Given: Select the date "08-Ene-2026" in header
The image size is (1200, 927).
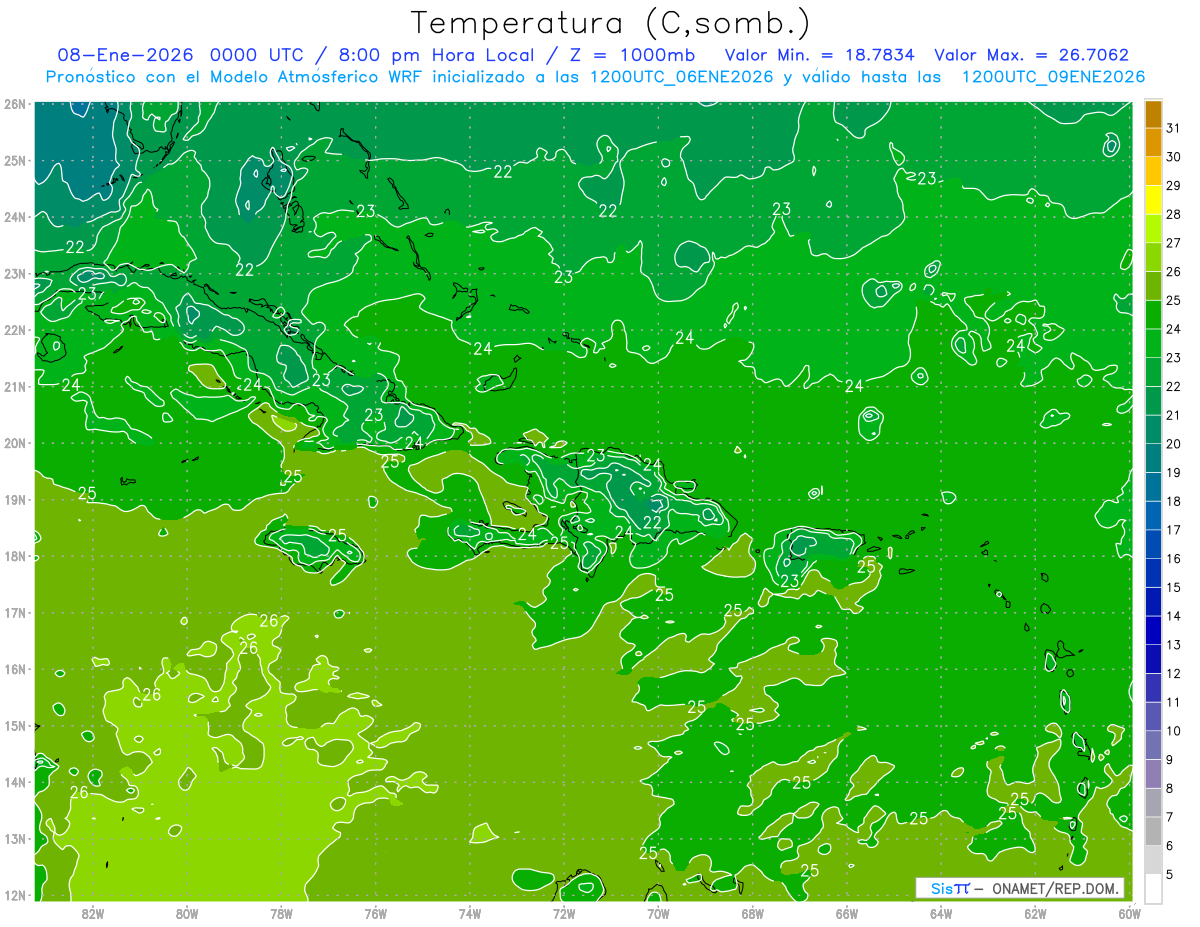Looking at the screenshot, I should coord(127,55).
